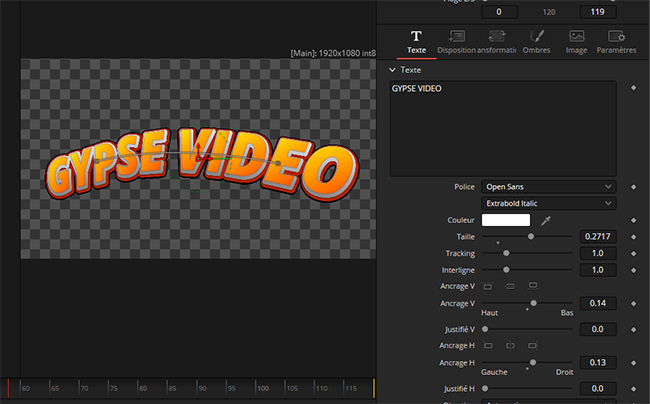The image size is (650, 404).
Task: Click the range start field 0
Action: [499, 12]
